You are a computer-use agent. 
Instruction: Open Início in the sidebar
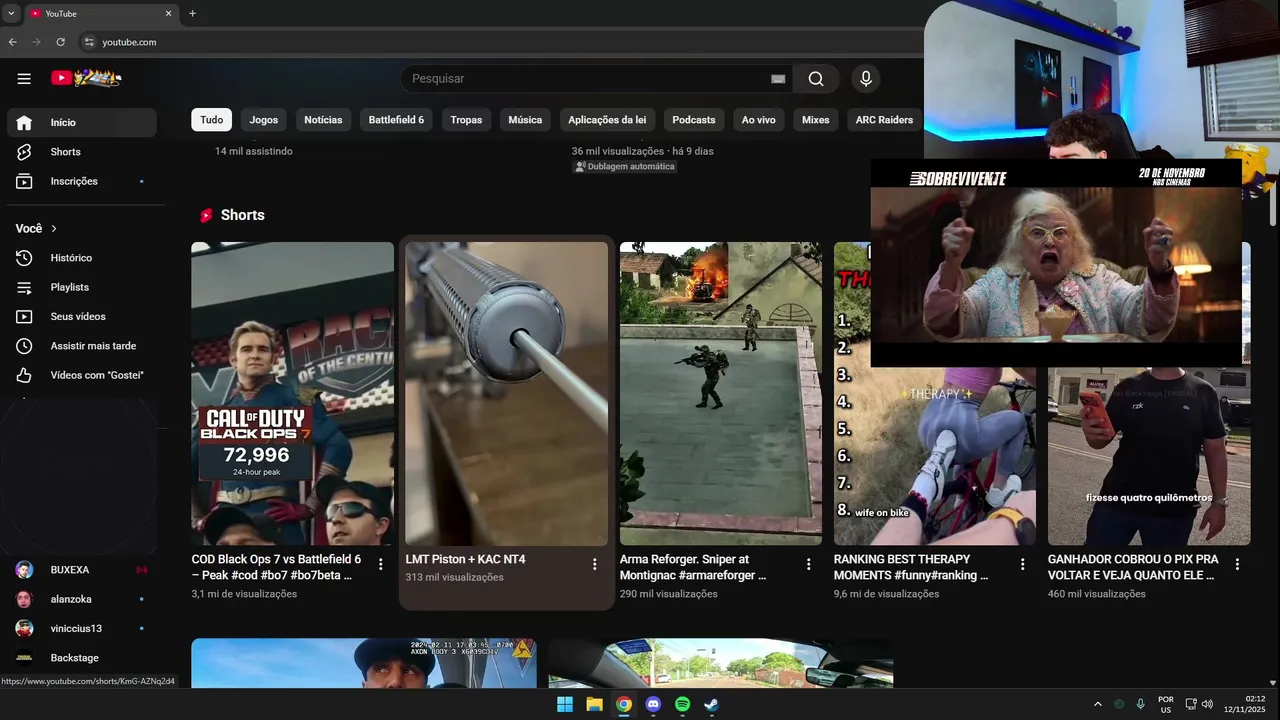point(81,122)
